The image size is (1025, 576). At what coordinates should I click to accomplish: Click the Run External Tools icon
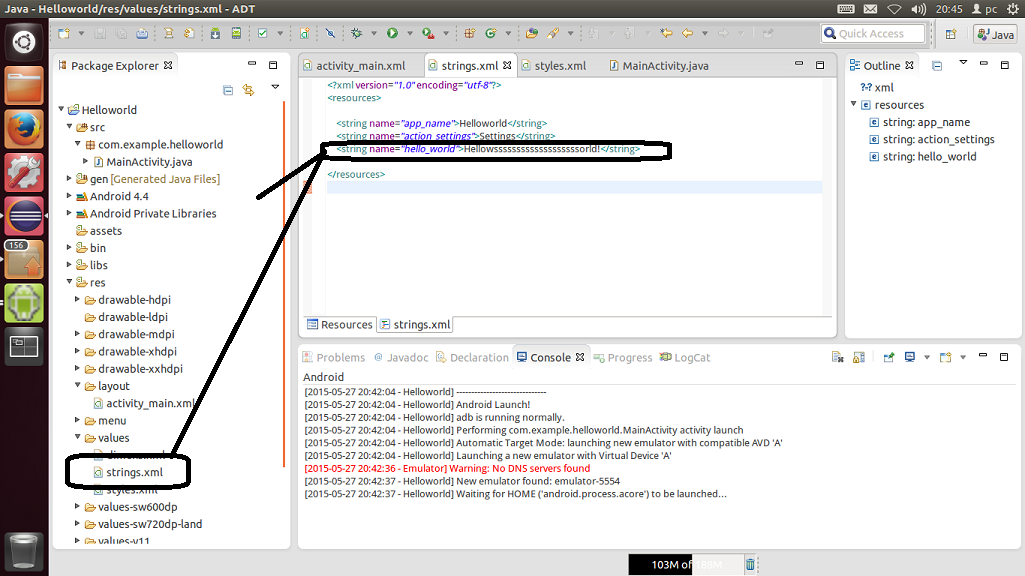pos(428,33)
